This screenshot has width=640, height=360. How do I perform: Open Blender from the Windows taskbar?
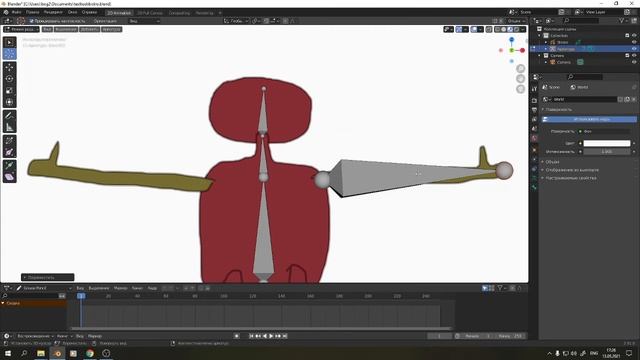58,353
